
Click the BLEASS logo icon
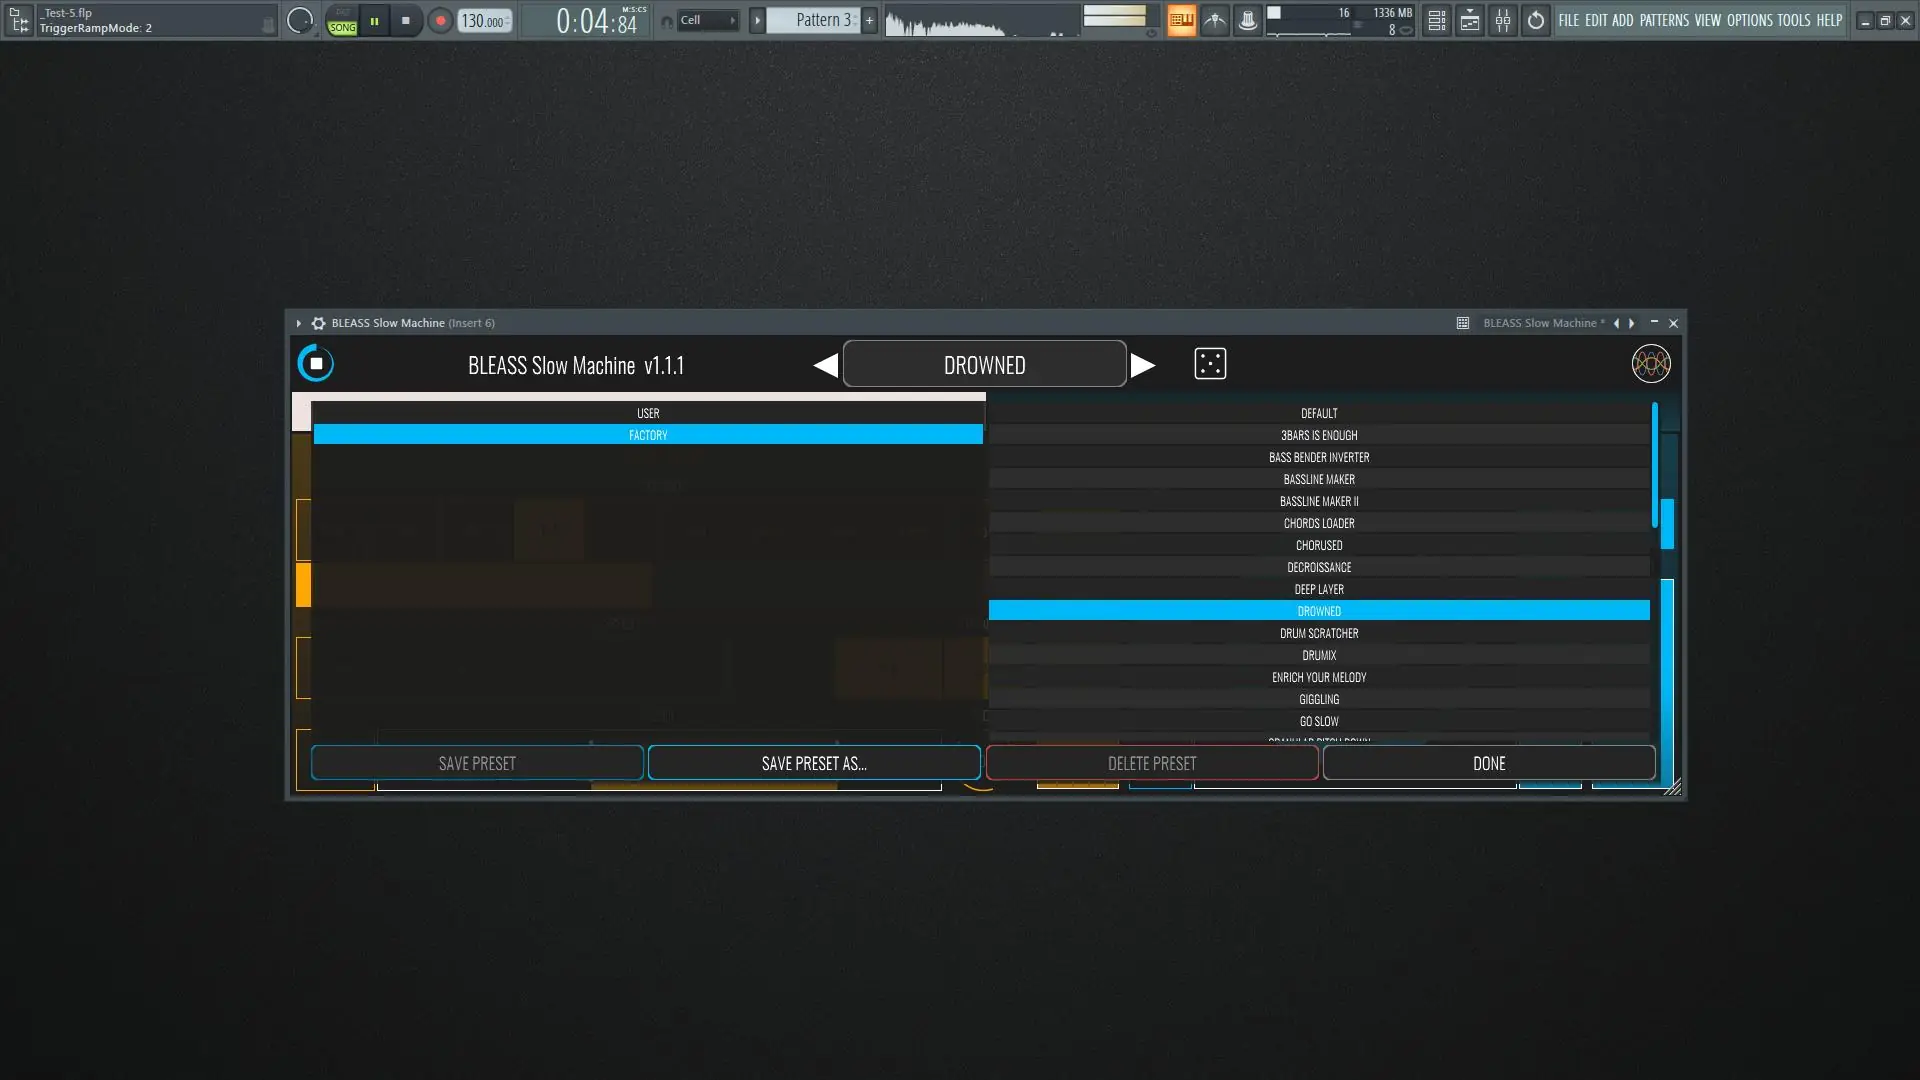coord(1650,364)
